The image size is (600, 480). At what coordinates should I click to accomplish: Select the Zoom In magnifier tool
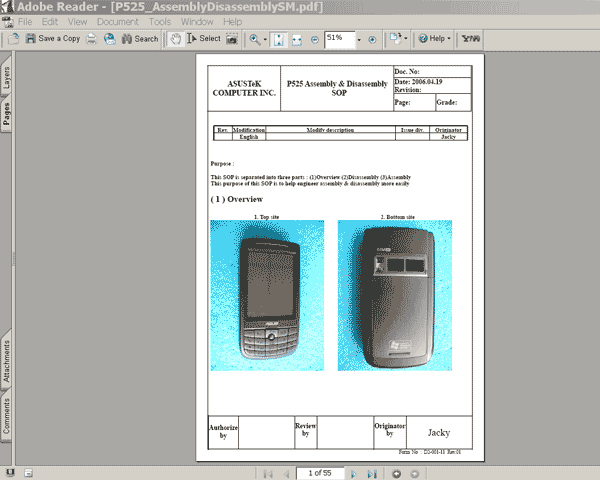(254, 39)
